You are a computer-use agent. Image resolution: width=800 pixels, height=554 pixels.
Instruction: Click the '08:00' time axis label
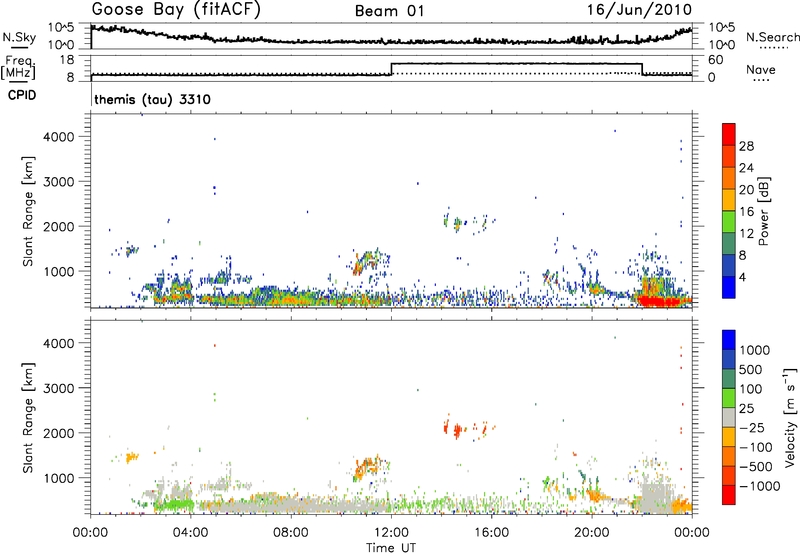tap(291, 533)
